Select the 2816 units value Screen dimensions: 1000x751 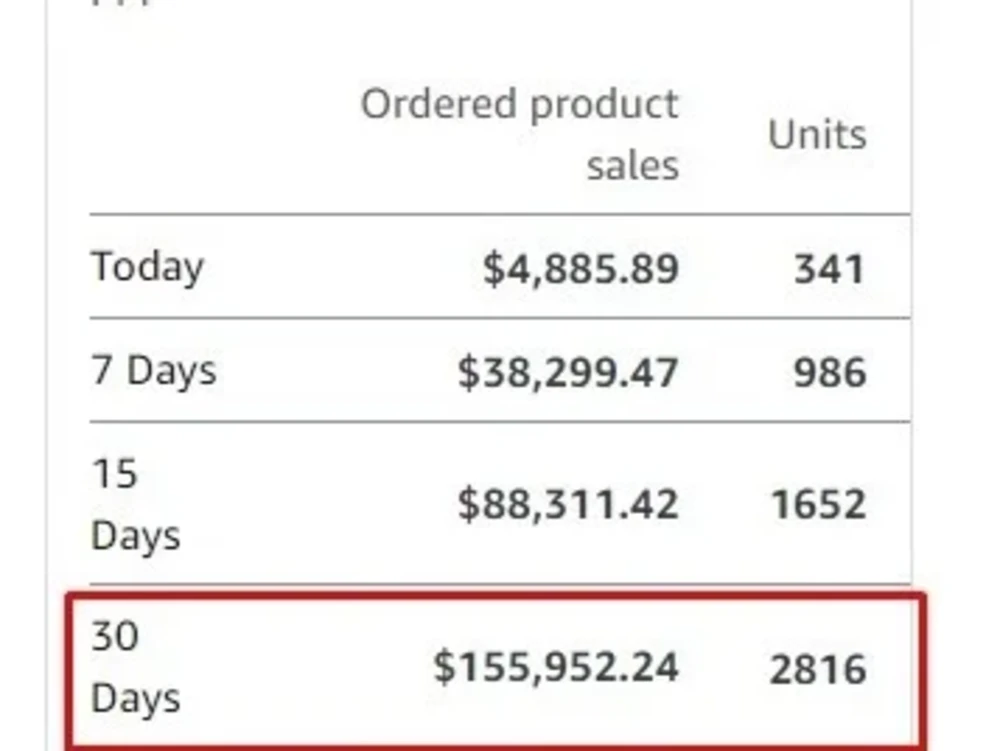tap(818, 669)
